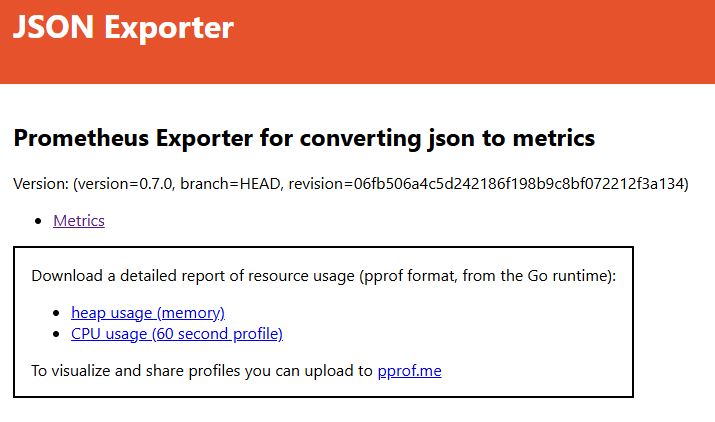Screen dimensions: 715x422
Task: Click the "JSON Exporter" header title
Action: (x=123, y=28)
